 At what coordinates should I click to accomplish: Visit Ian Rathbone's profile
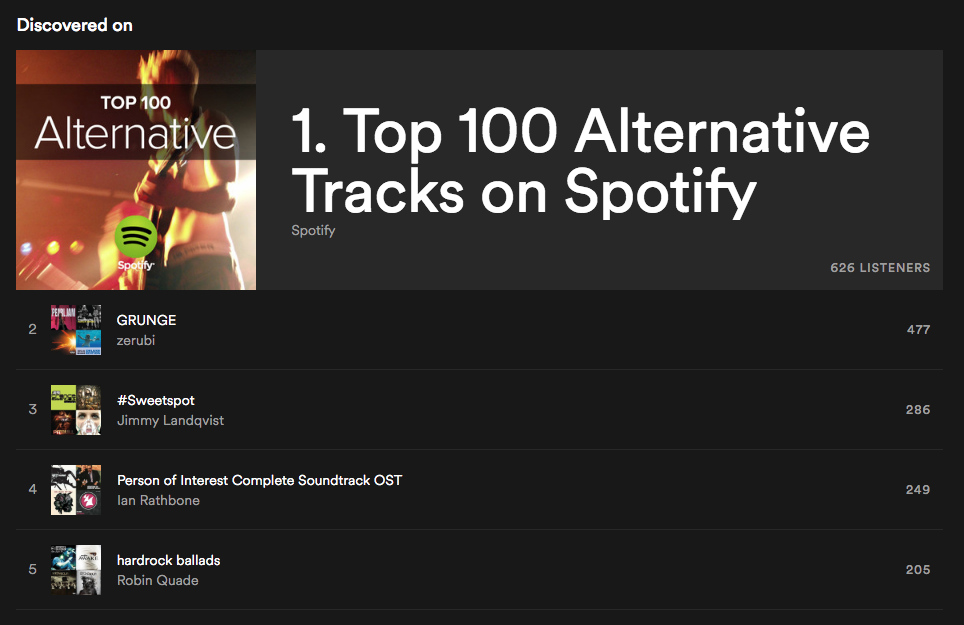[x=158, y=500]
